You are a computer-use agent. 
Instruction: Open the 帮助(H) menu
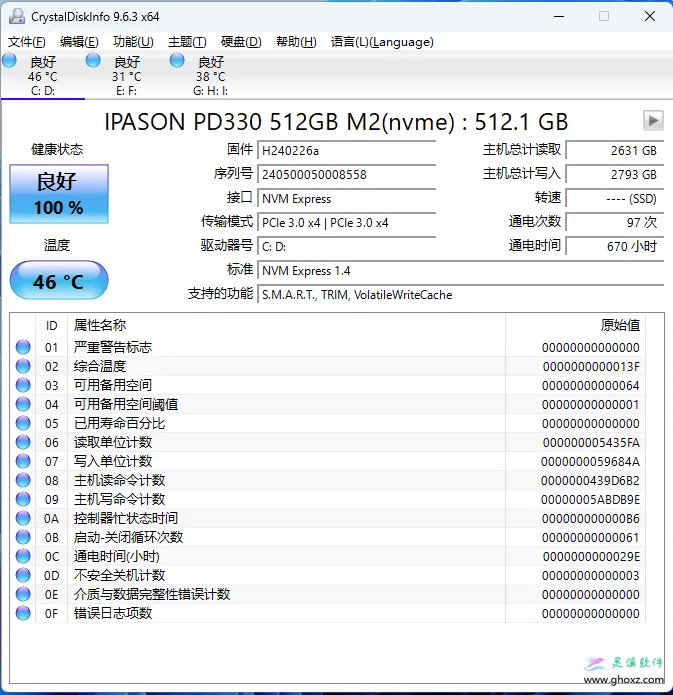(296, 42)
